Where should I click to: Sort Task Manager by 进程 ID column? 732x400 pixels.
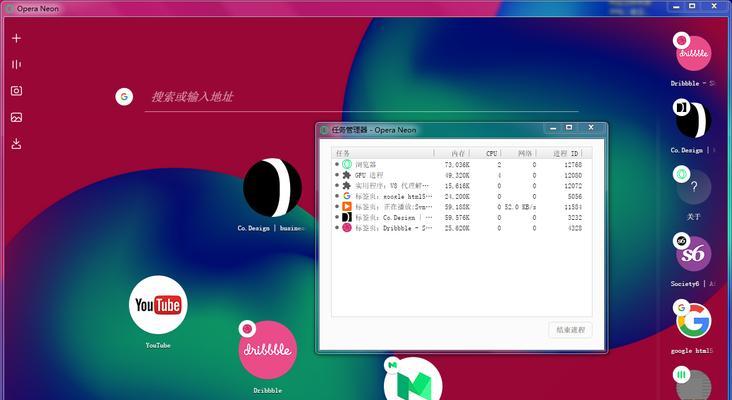click(x=560, y=153)
